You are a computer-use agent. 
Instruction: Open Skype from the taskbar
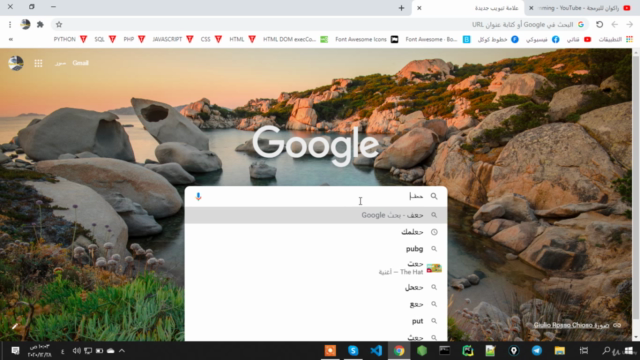[353, 351]
